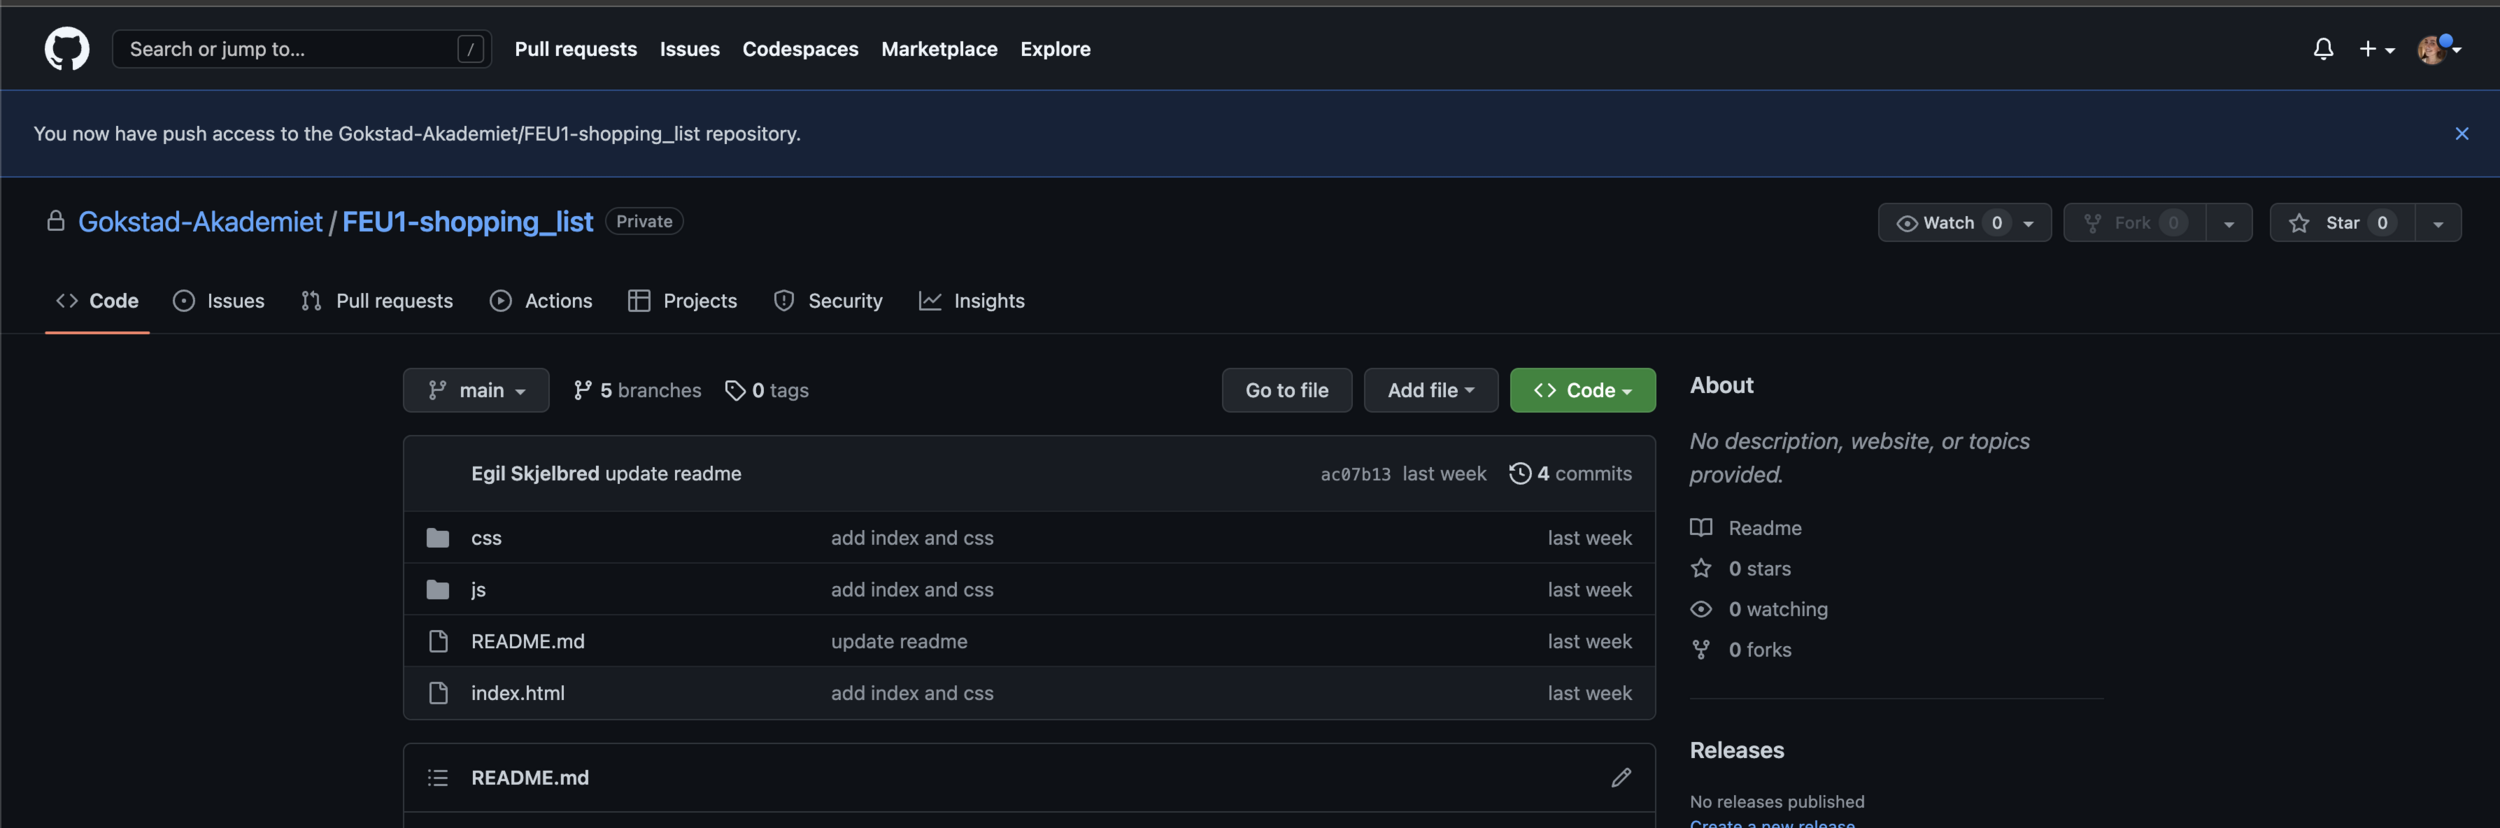Open update readme message in README.md row
This screenshot has height=828, width=2500.
(x=899, y=641)
